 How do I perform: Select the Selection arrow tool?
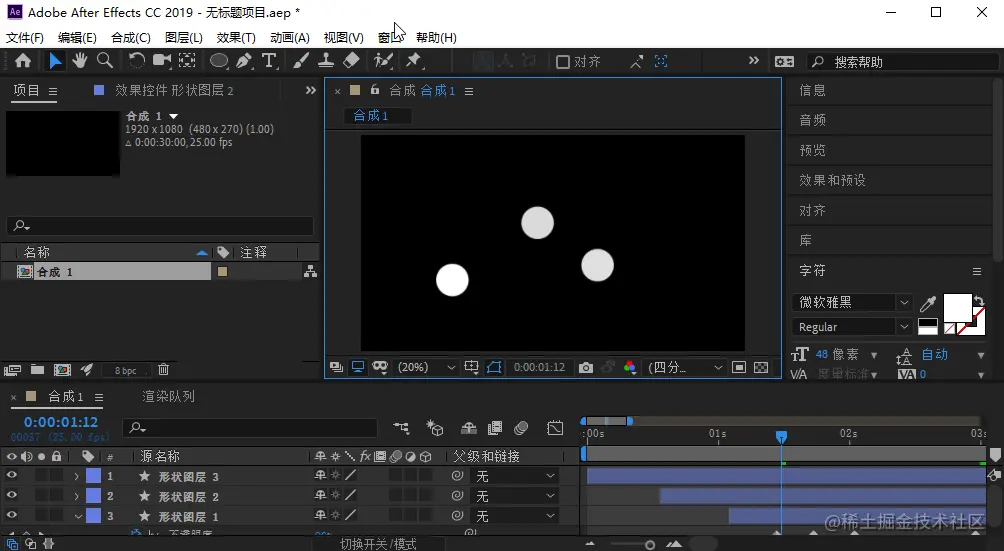pyautogui.click(x=56, y=61)
